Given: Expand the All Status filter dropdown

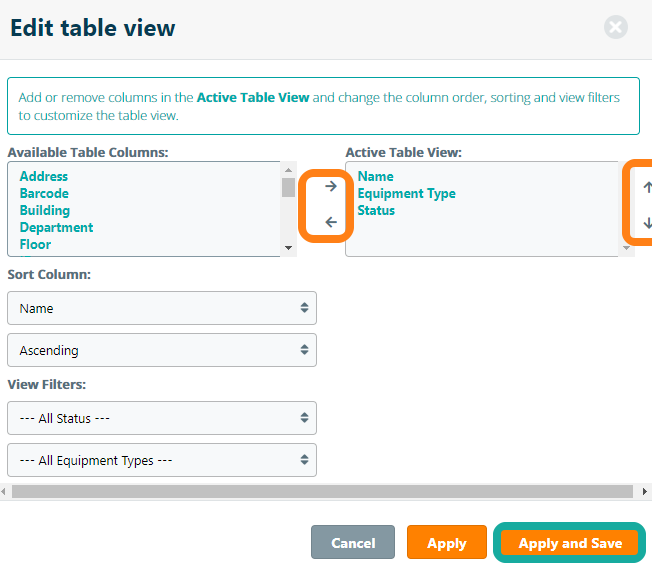Looking at the screenshot, I should [x=162, y=419].
